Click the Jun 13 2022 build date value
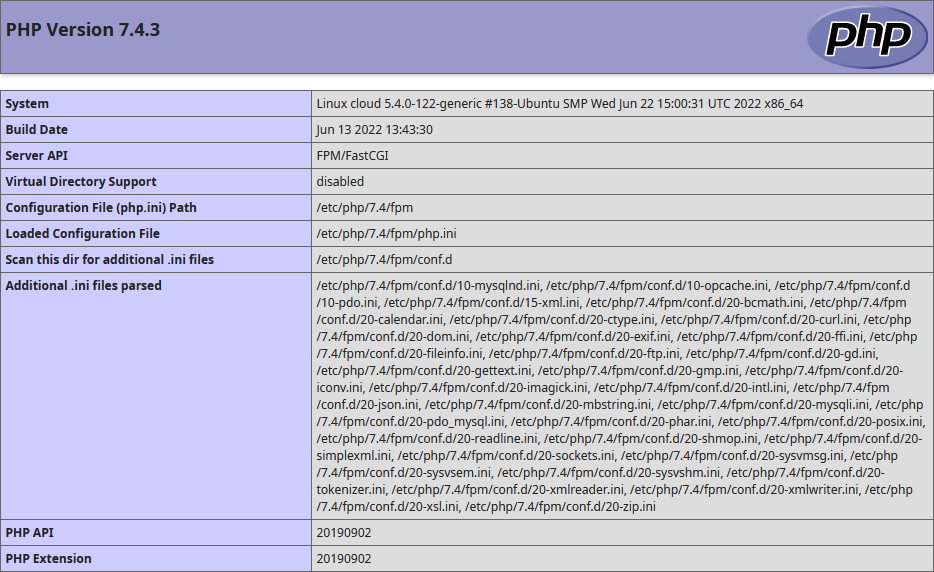Viewport: 934px width, 572px height. [x=374, y=130]
